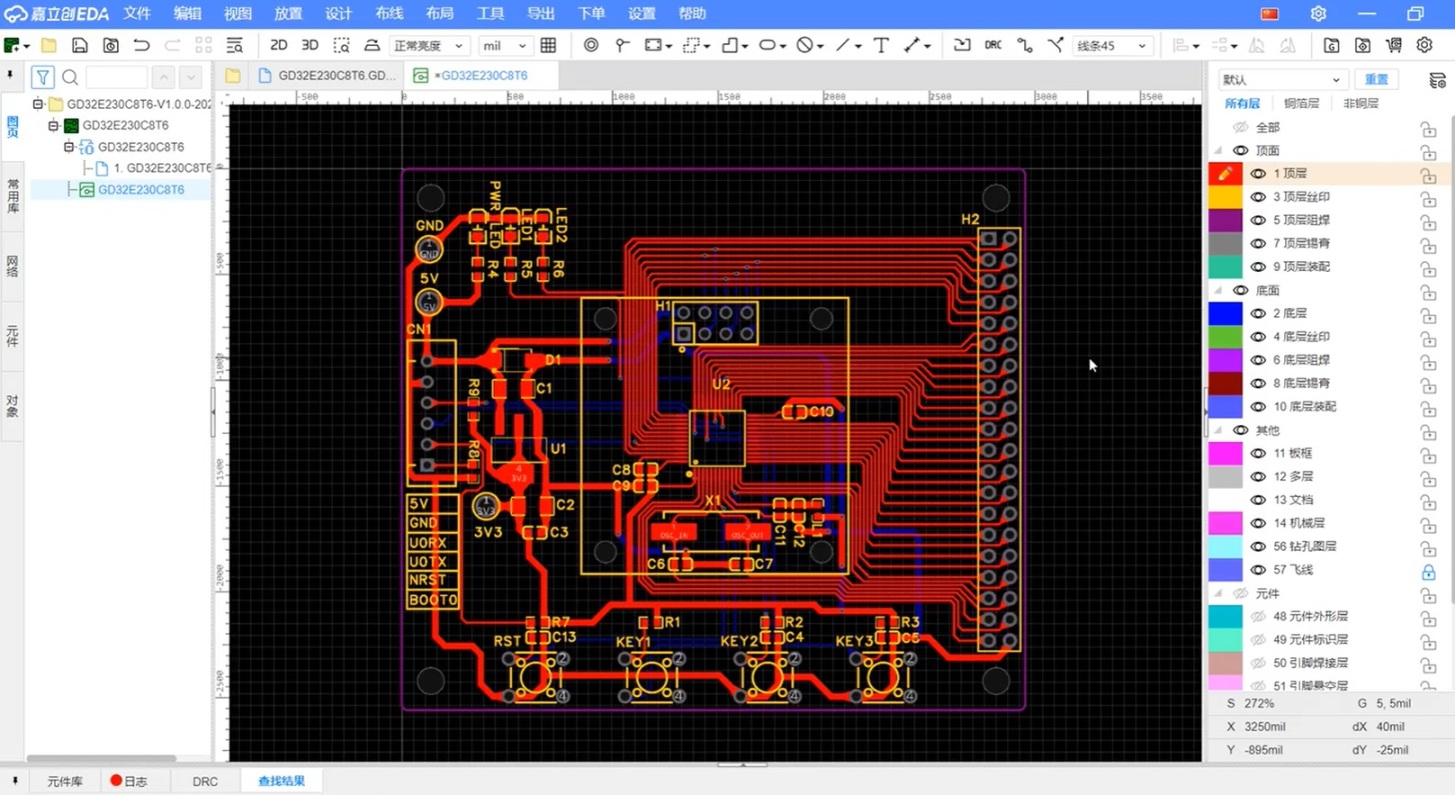Select the 铜箔层 layer filter

(1301, 103)
